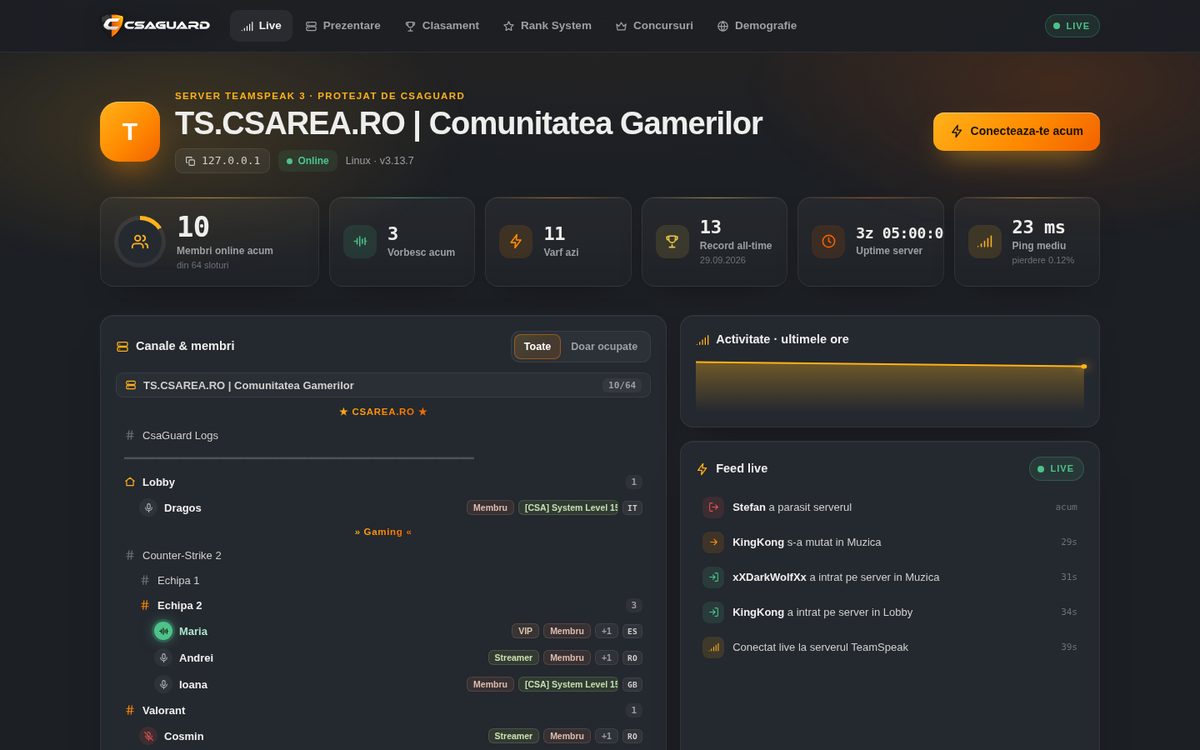Viewport: 1200px width, 750px height.
Task: Click the Feed live lightning icon
Action: point(702,469)
